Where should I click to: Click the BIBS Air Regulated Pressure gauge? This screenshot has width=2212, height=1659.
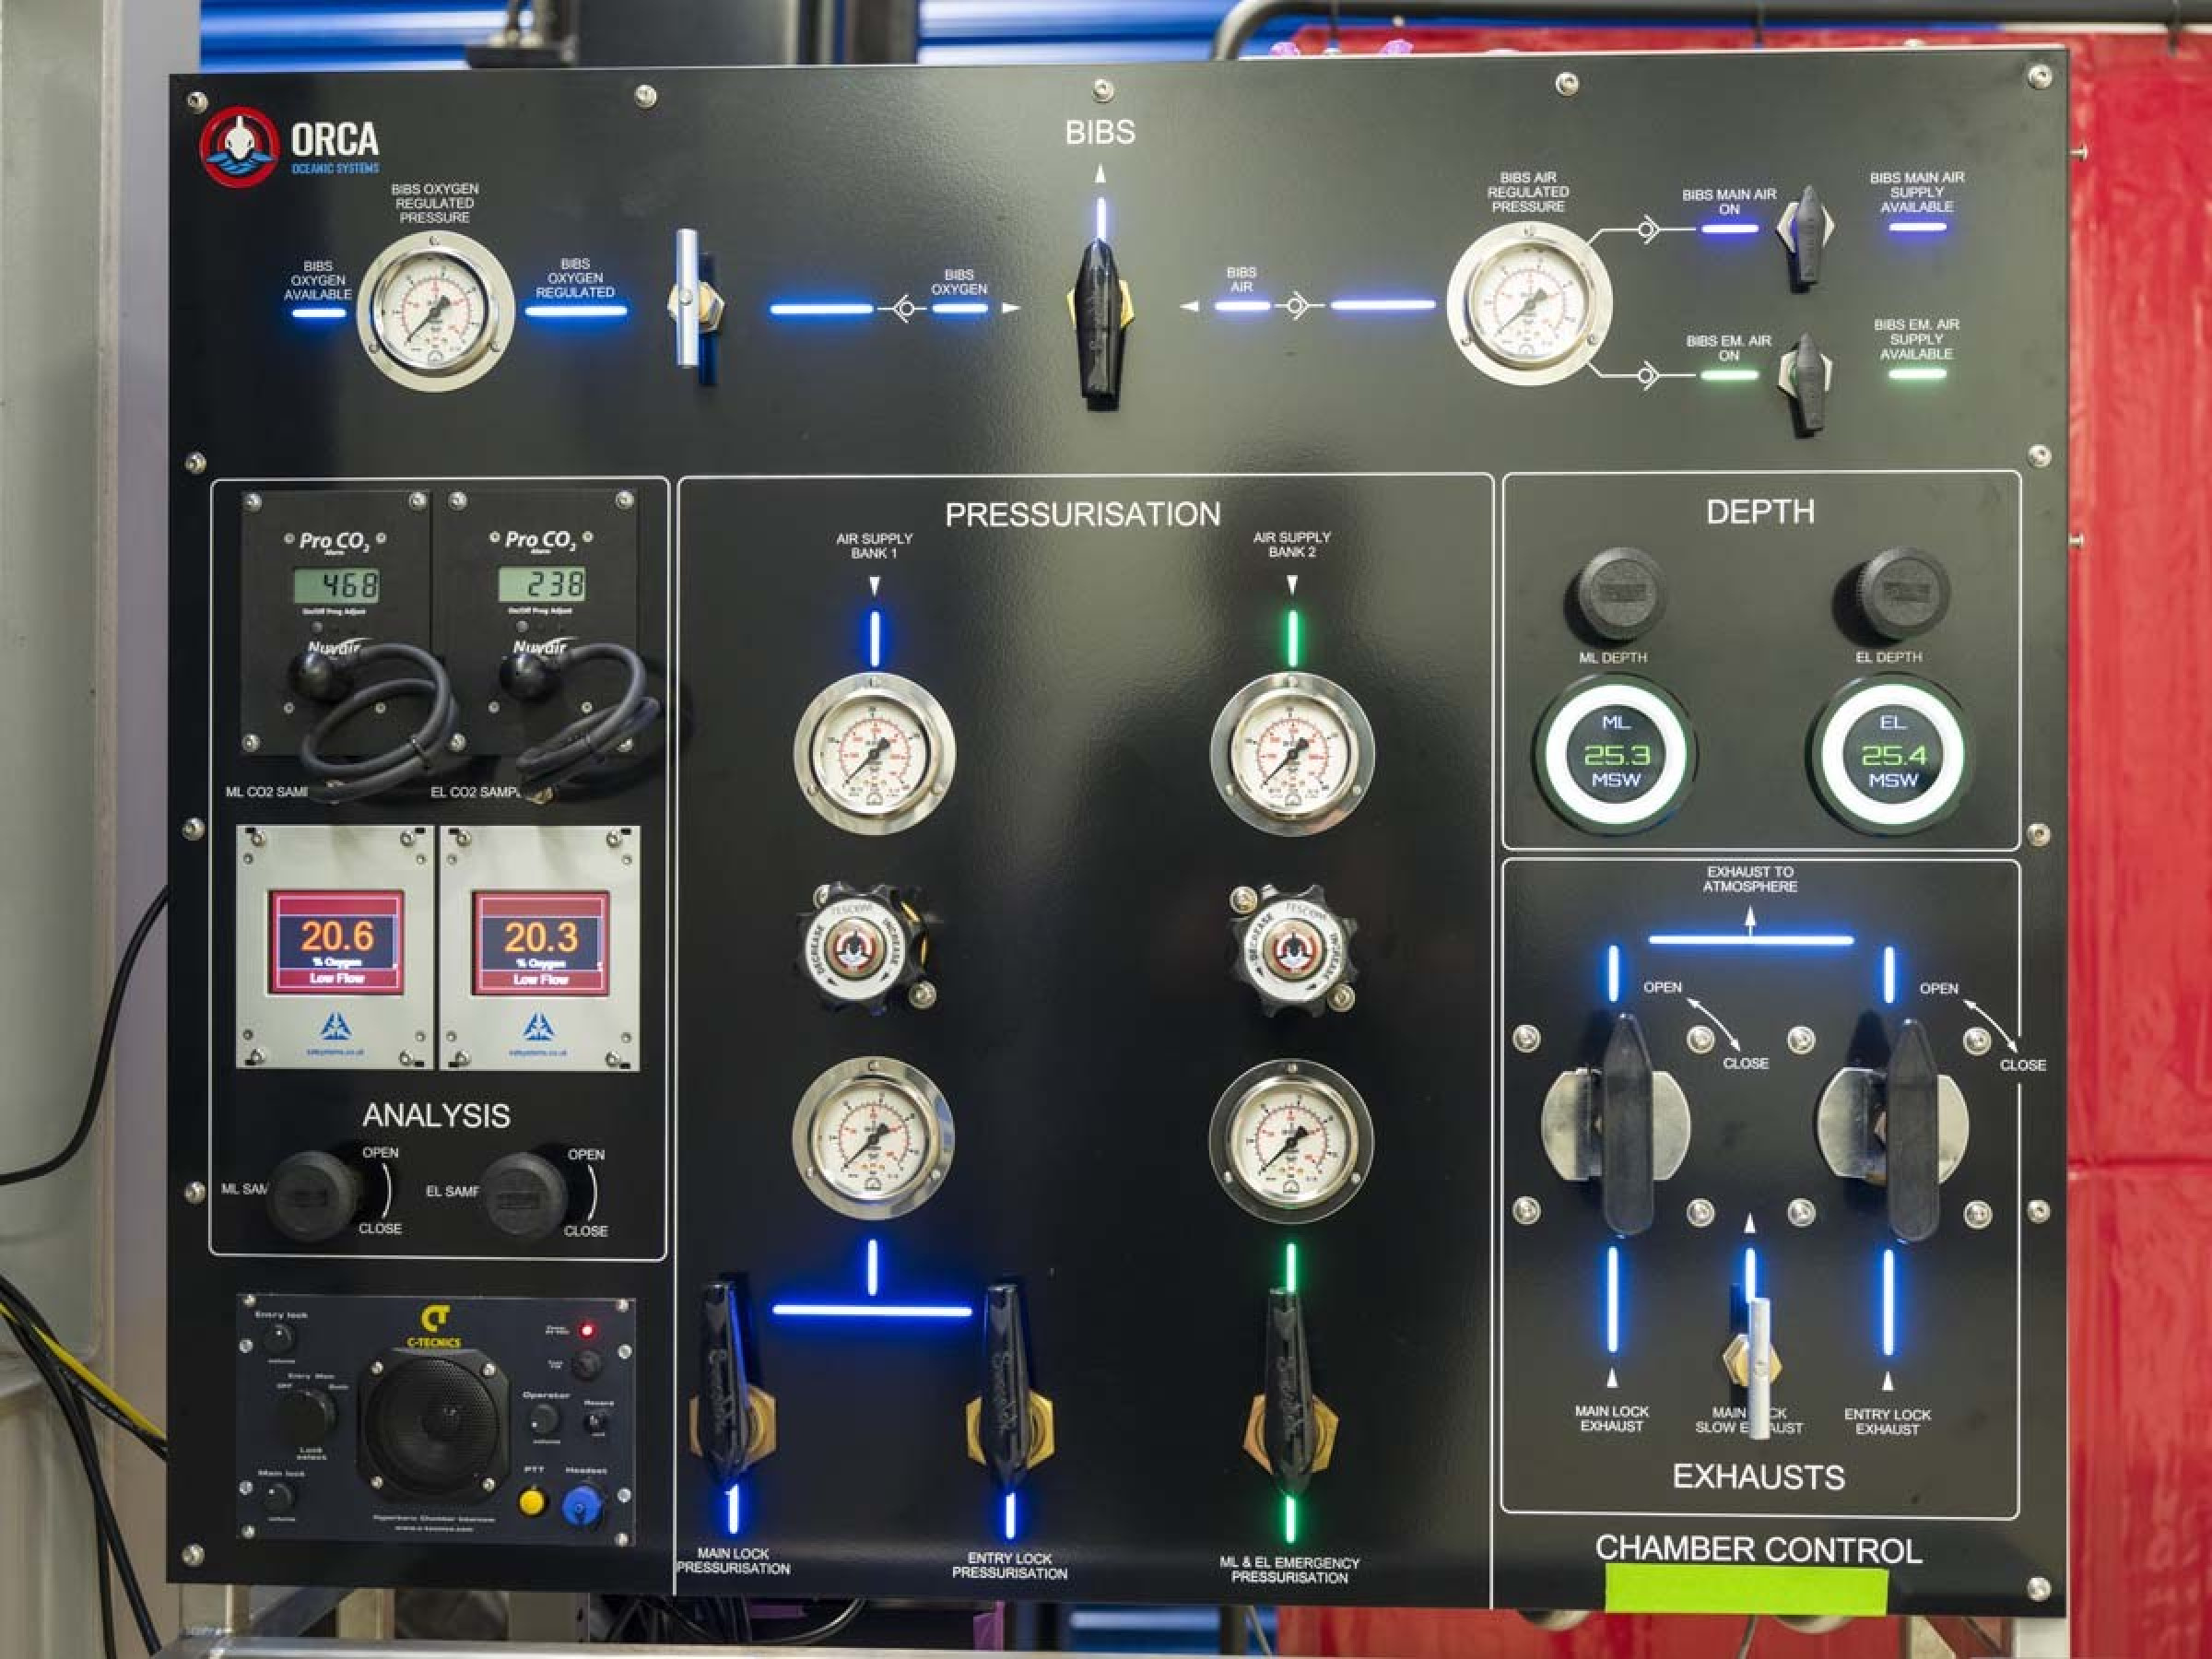point(1528,303)
